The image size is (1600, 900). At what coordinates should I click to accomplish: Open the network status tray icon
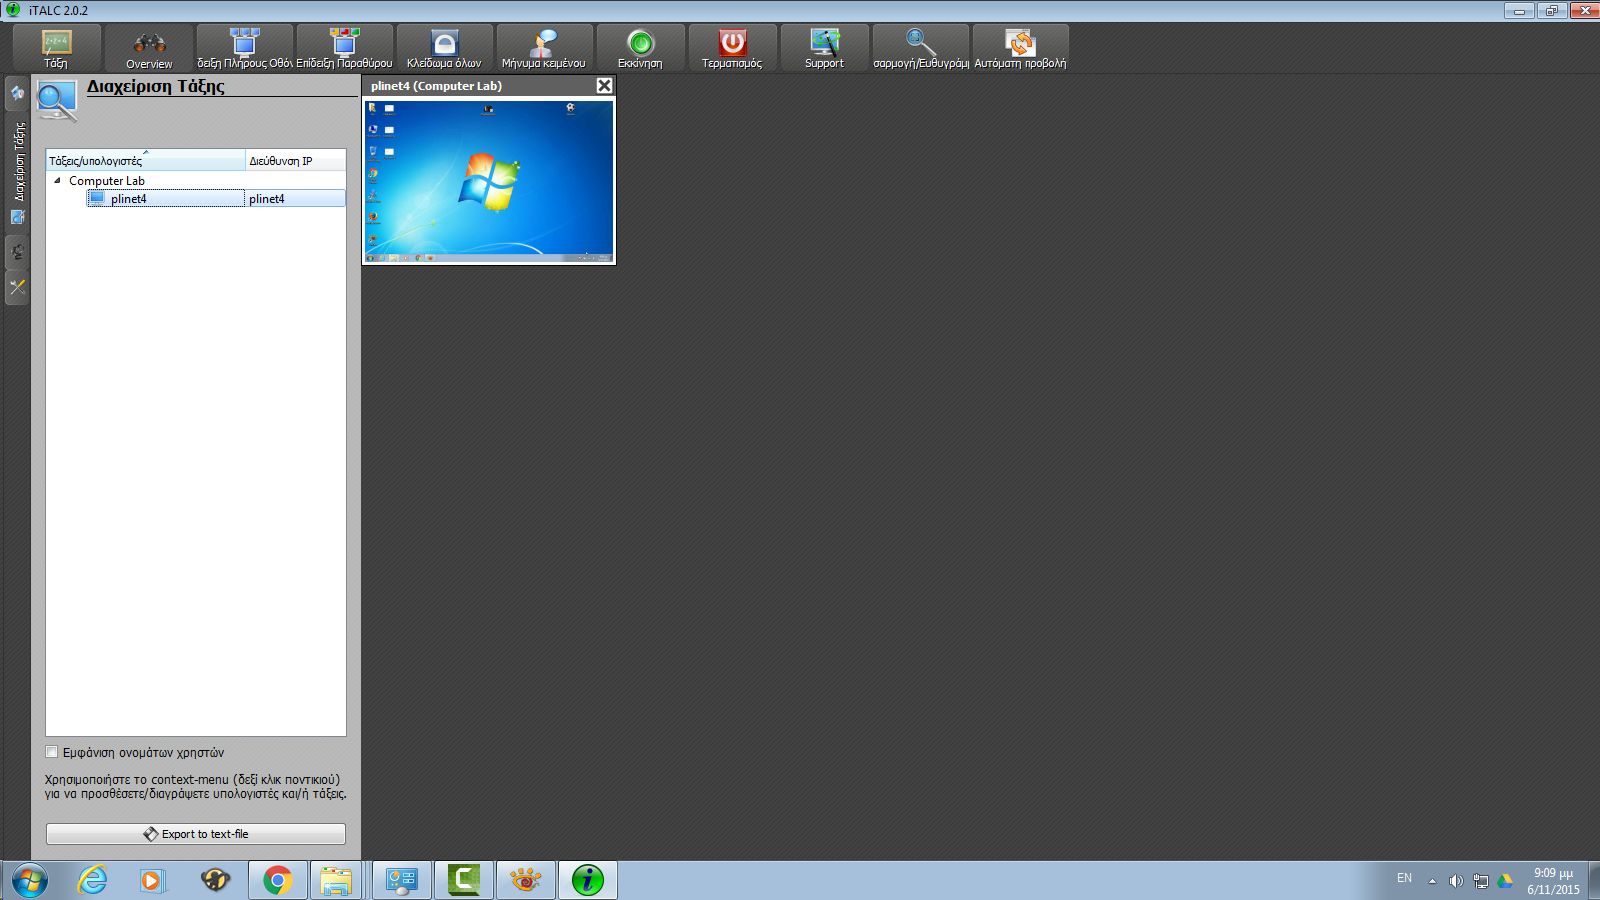pyautogui.click(x=1480, y=881)
